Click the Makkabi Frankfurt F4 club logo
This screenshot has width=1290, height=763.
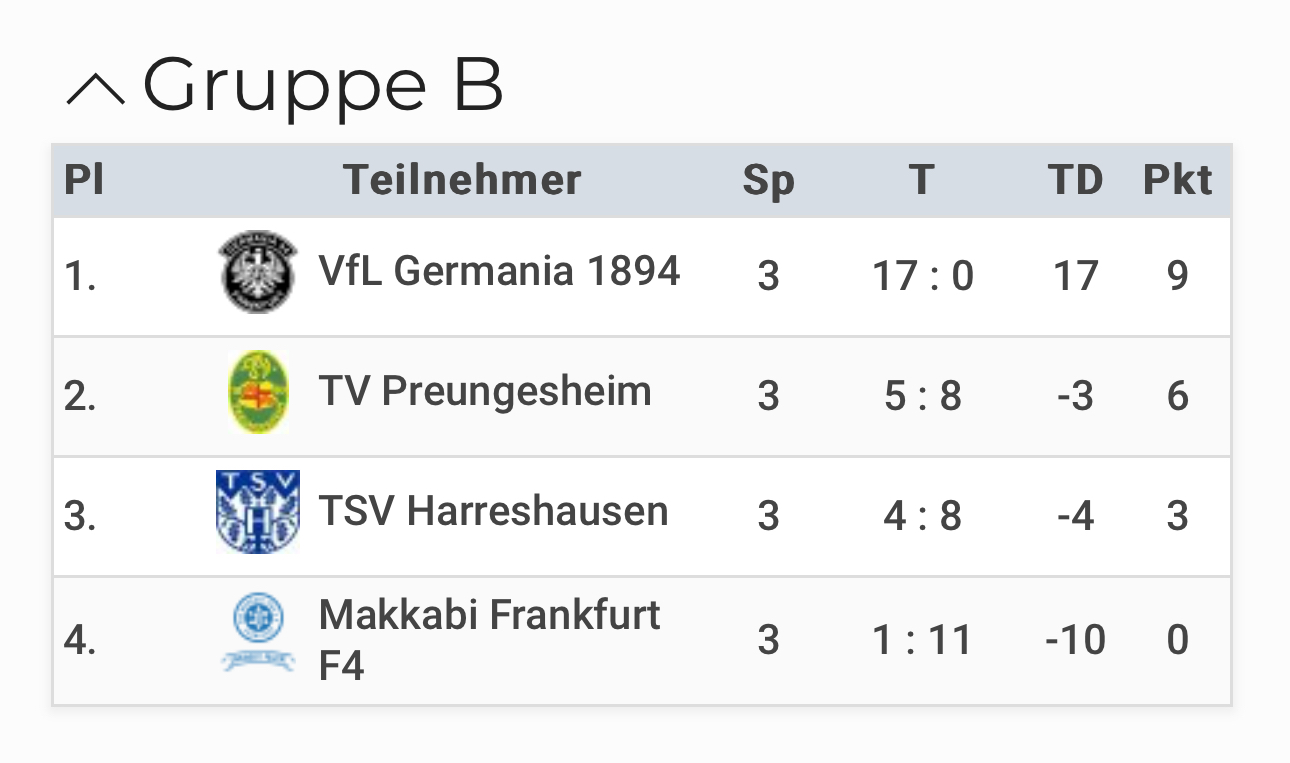click(x=258, y=632)
